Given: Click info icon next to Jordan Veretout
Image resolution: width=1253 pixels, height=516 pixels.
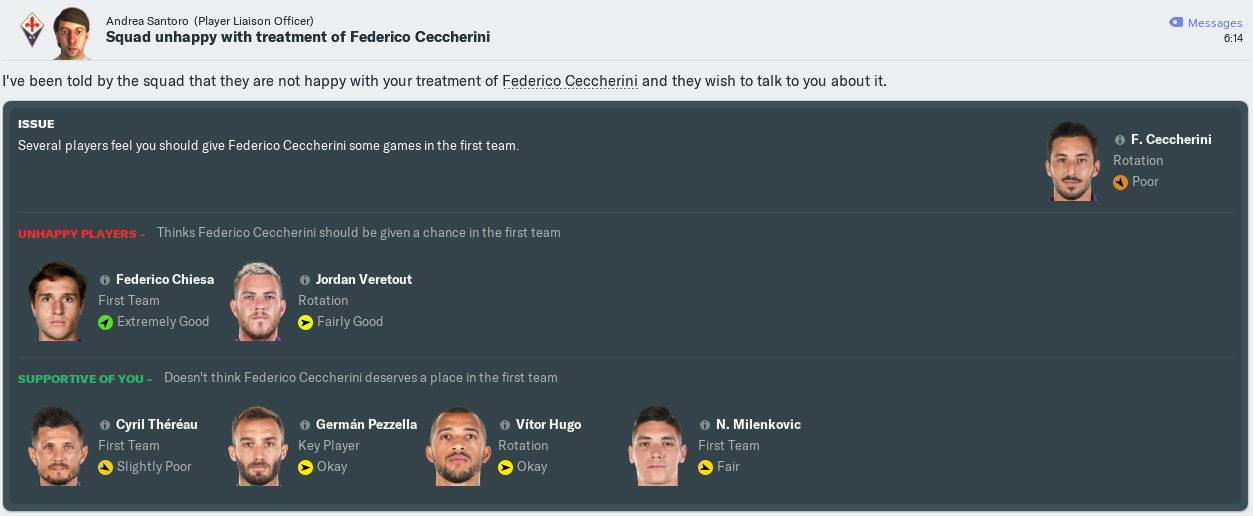Looking at the screenshot, I should (305, 280).
